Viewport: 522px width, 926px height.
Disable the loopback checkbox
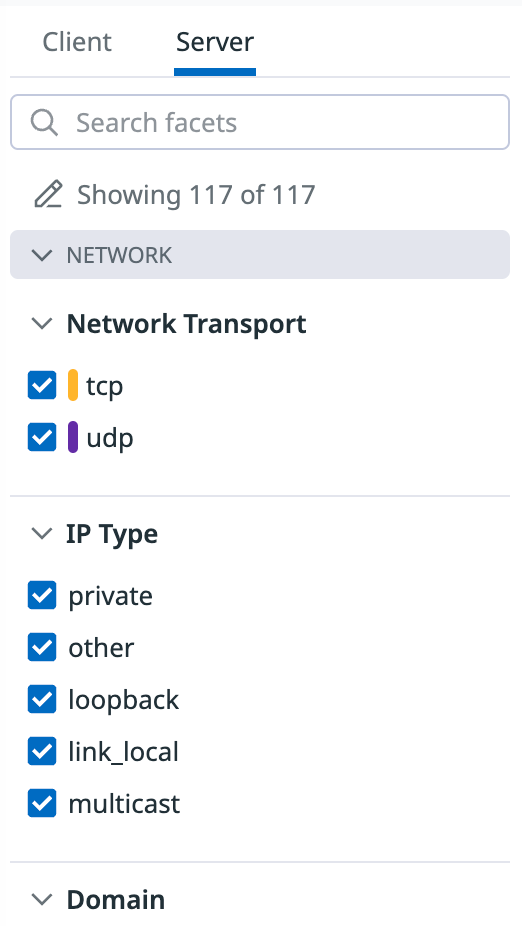click(42, 699)
